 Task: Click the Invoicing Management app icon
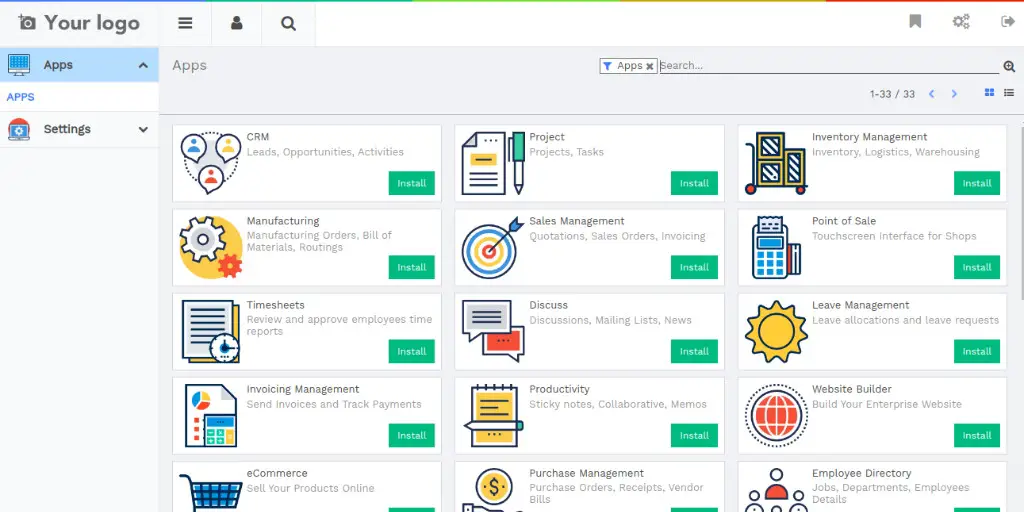point(210,415)
